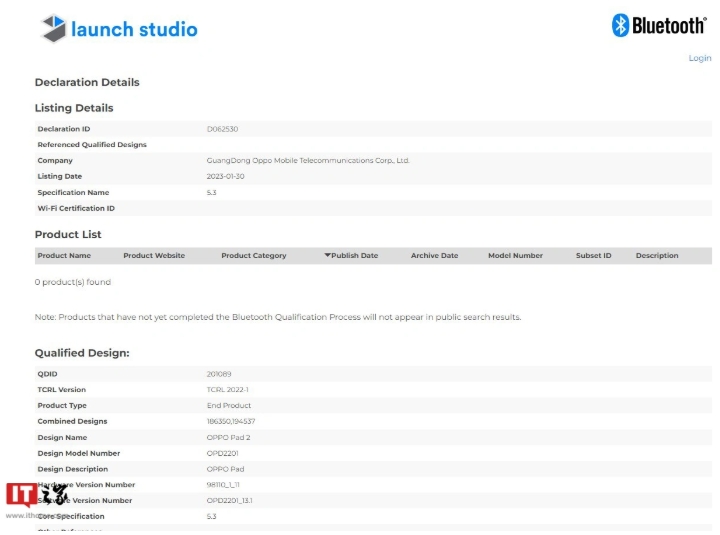
Task: Click the Combined Designs value 186350,194537
Action: click(230, 422)
